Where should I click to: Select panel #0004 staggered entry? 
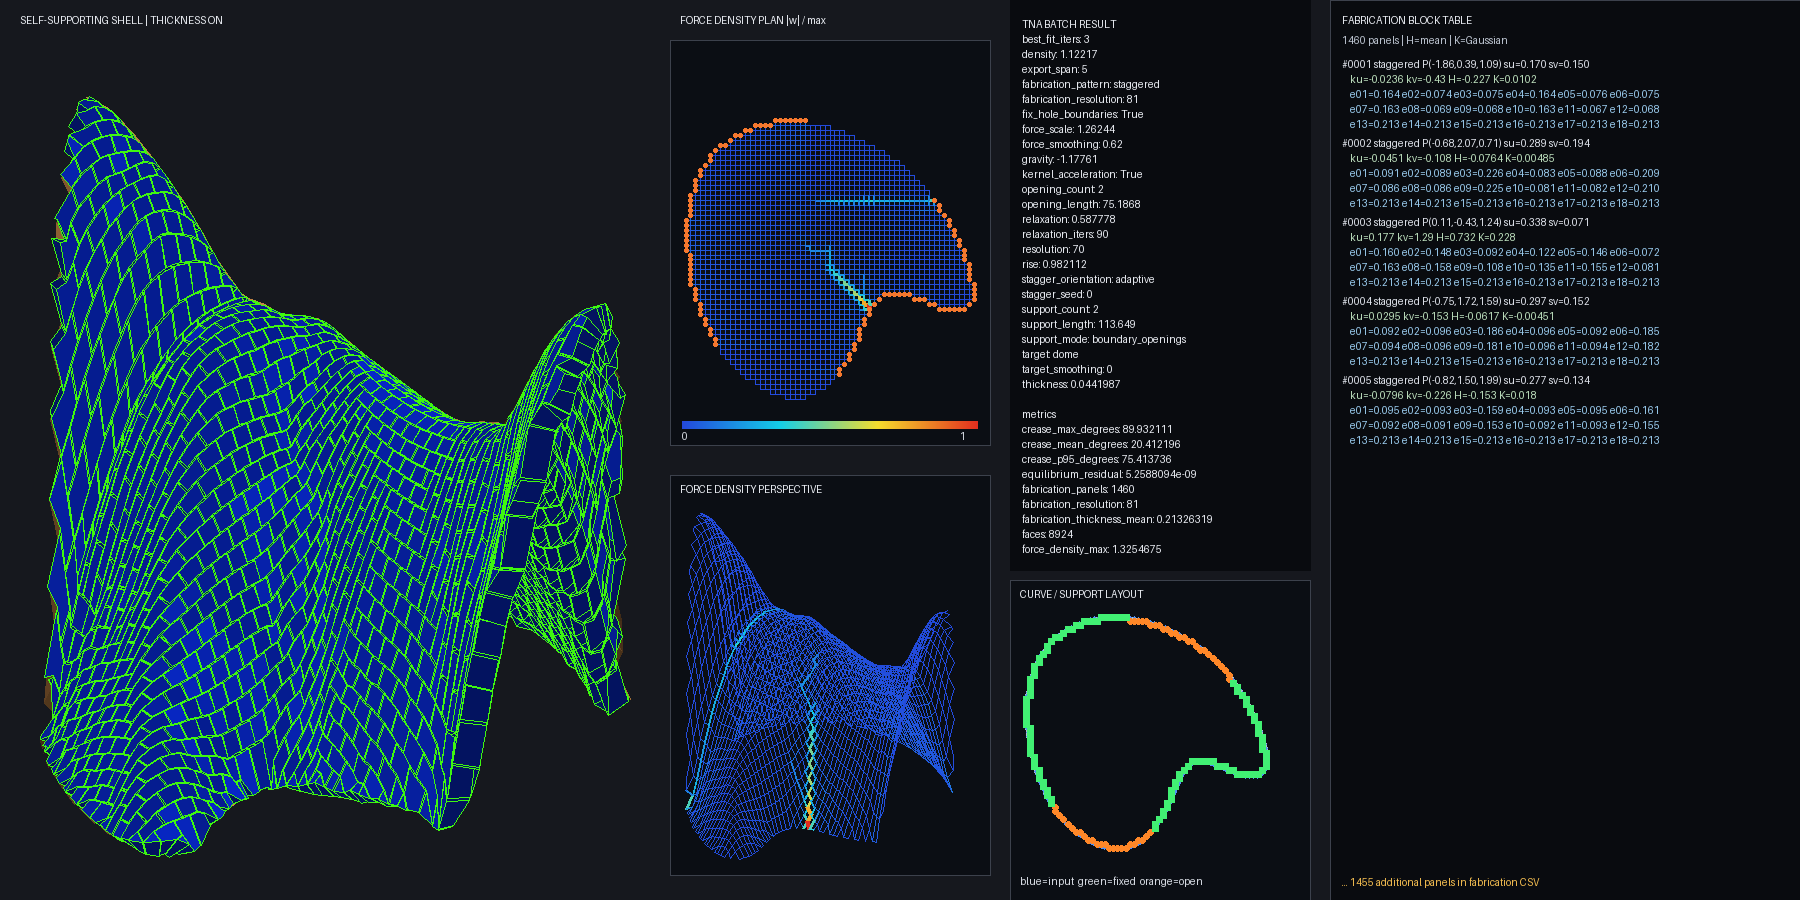coord(1500,331)
